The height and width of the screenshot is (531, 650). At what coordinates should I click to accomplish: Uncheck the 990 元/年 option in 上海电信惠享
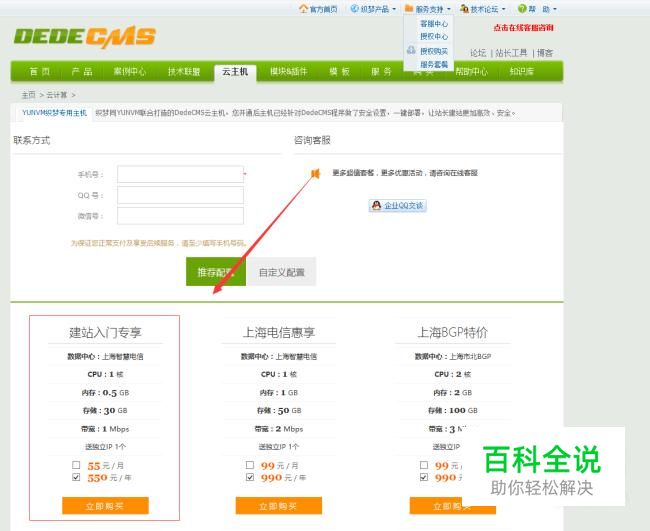pos(250,477)
